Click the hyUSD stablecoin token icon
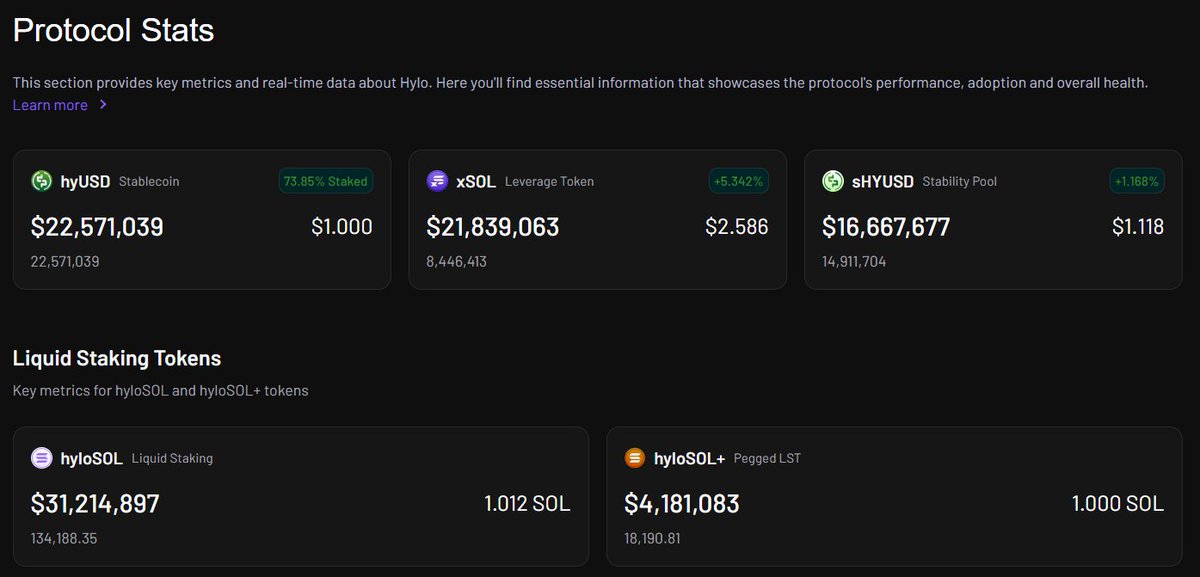The width and height of the screenshot is (1200, 577). coord(43,181)
